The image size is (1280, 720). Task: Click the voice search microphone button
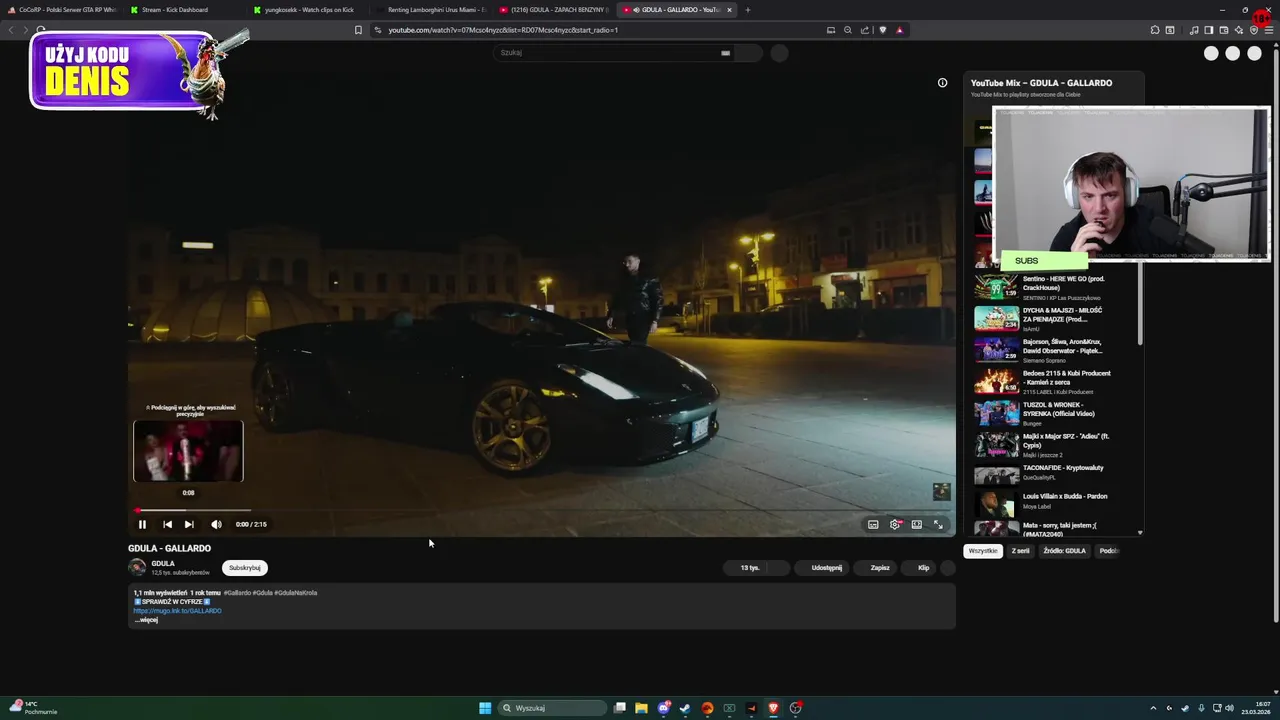[779, 53]
